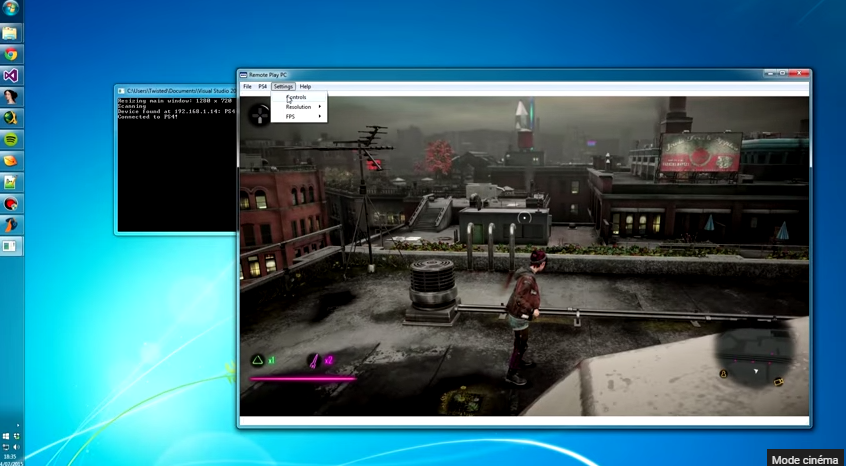
Task: Open the volume tray icon
Action: point(16,447)
